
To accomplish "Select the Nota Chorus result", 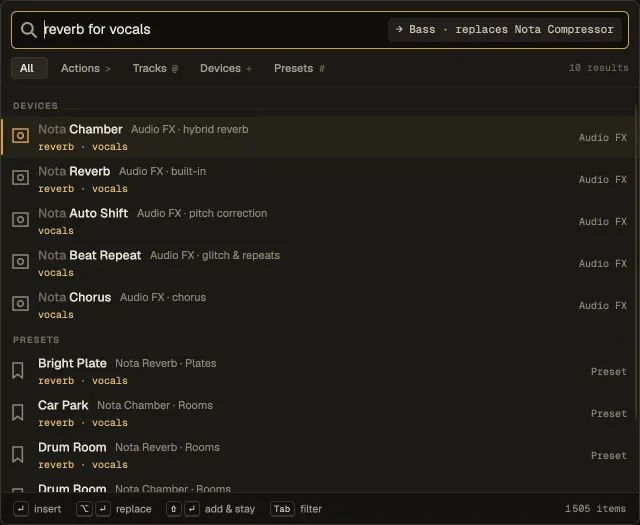I will [x=318, y=305].
